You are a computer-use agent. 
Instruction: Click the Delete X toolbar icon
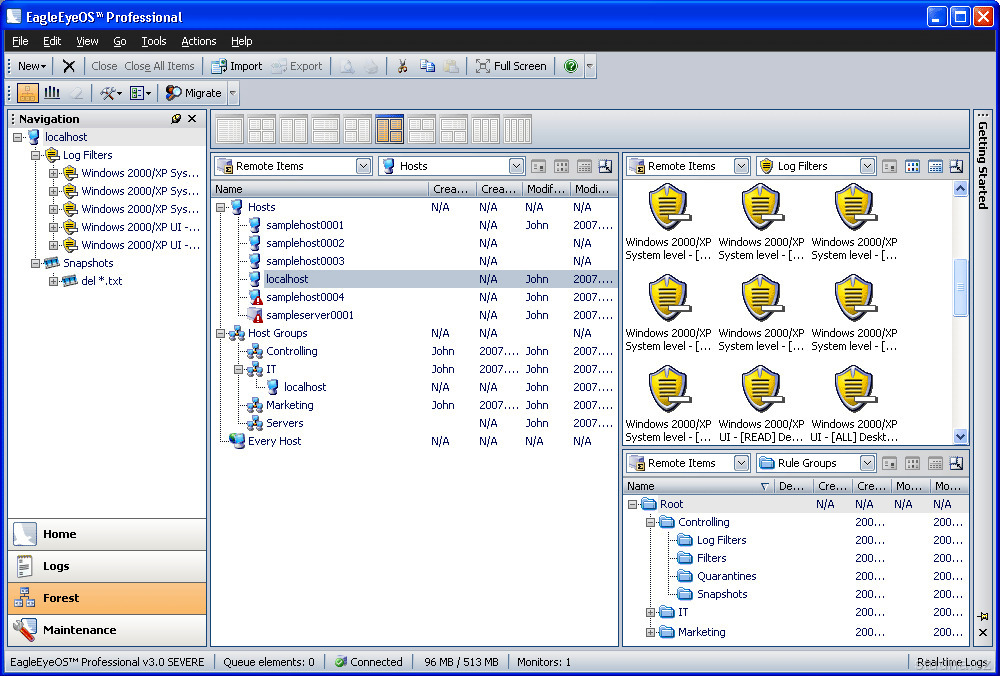coord(69,66)
